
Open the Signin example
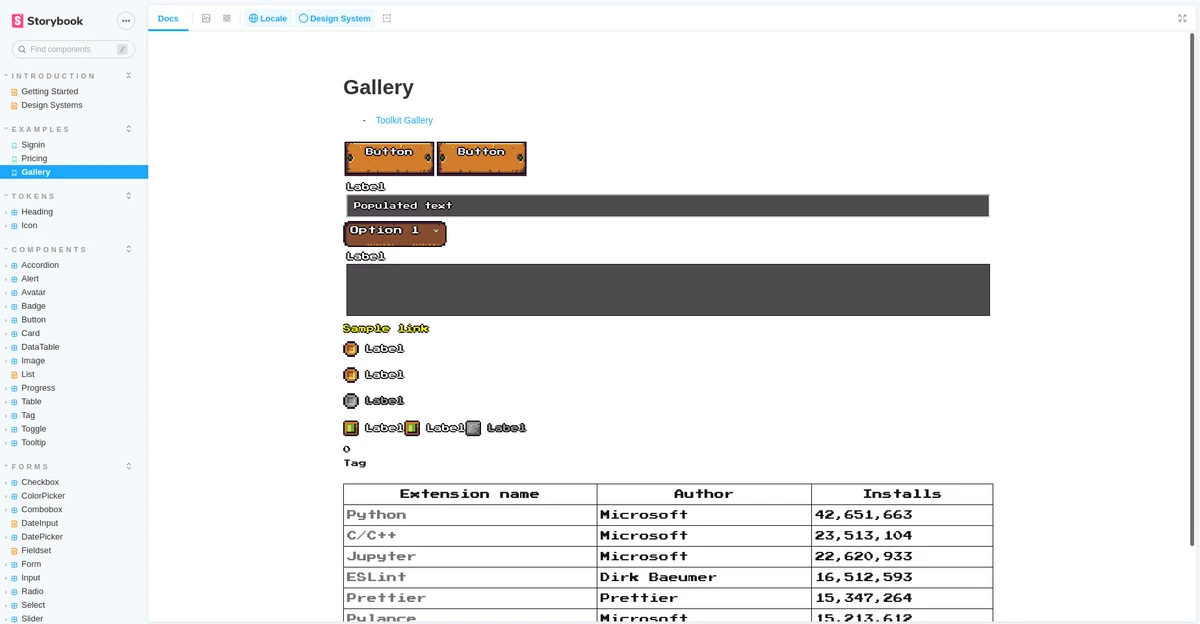(x=33, y=145)
